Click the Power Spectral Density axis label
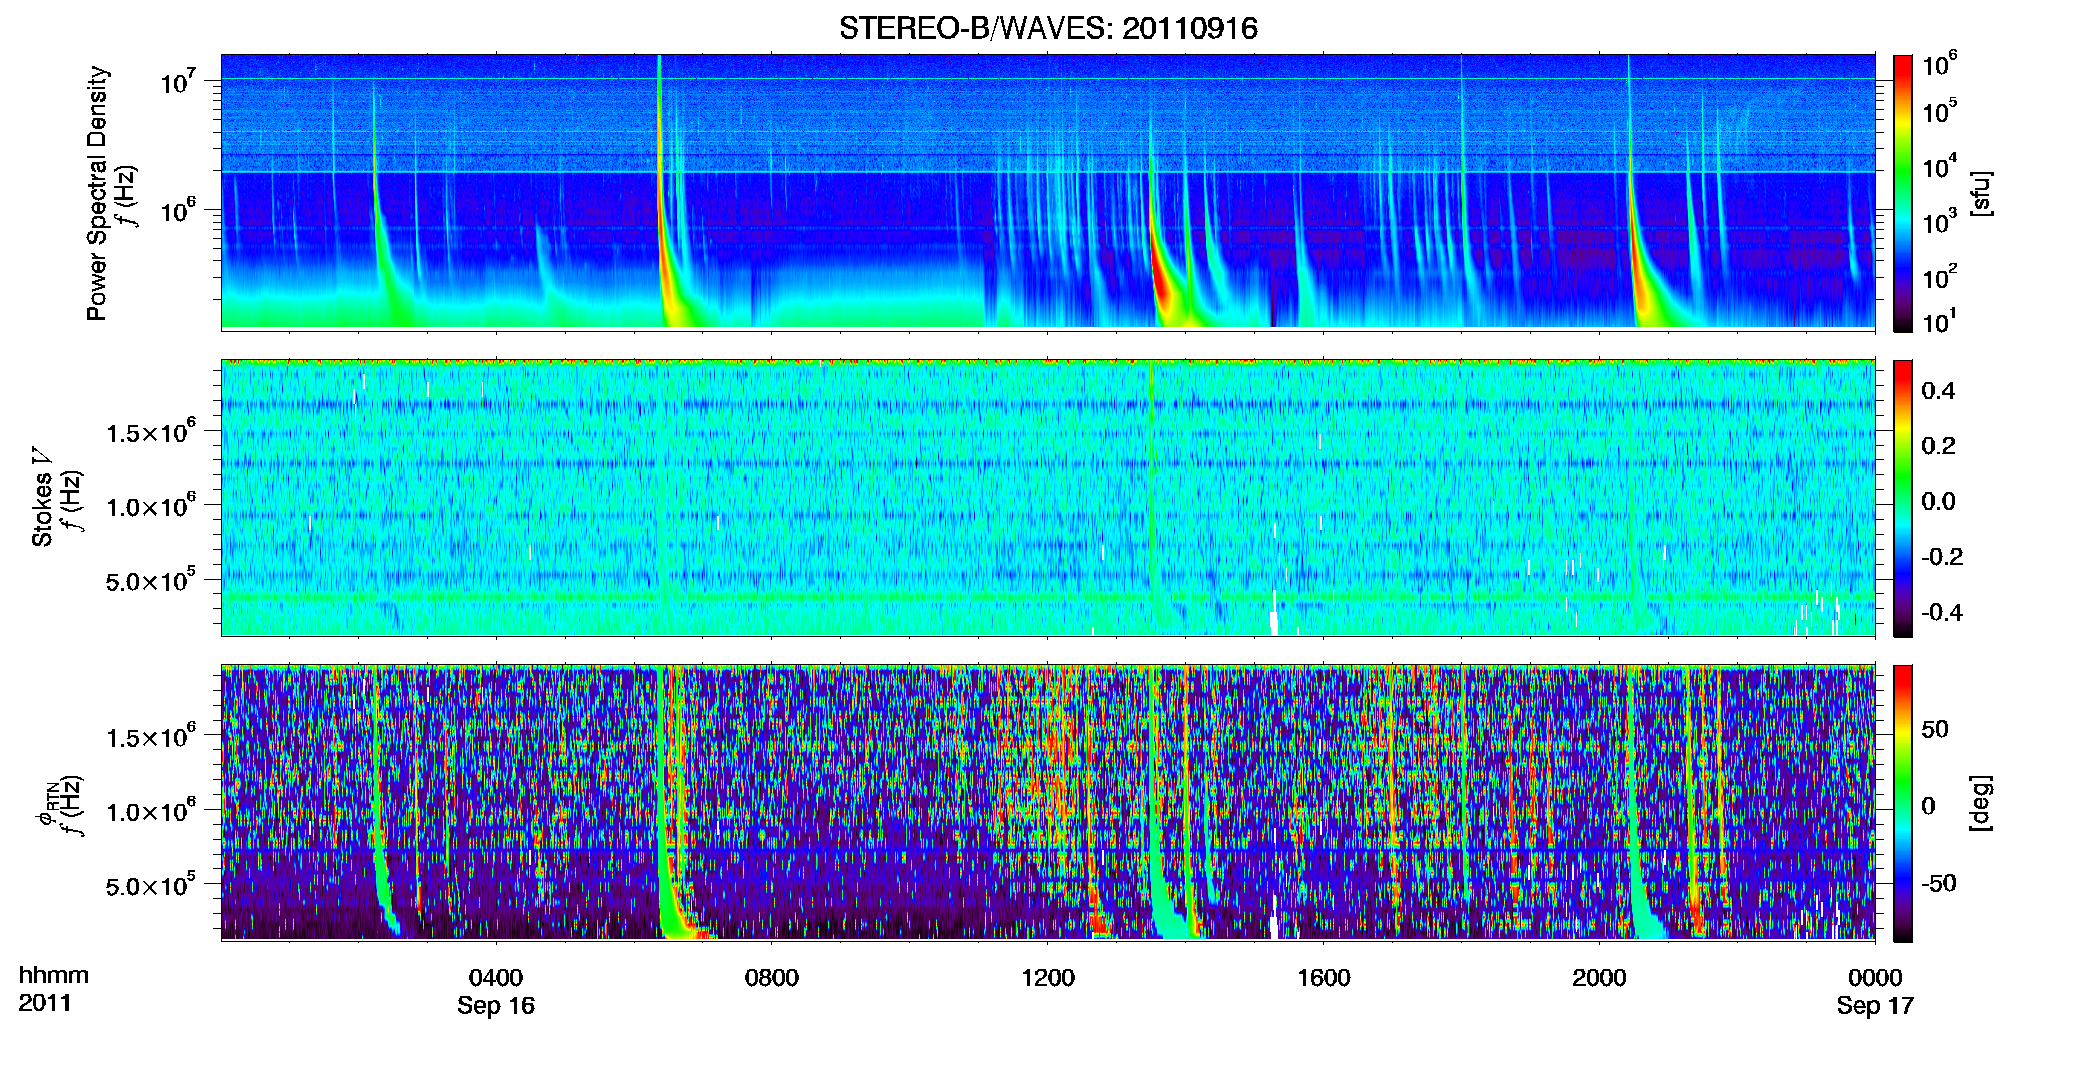2096x1080 pixels. pyautogui.click(x=97, y=193)
